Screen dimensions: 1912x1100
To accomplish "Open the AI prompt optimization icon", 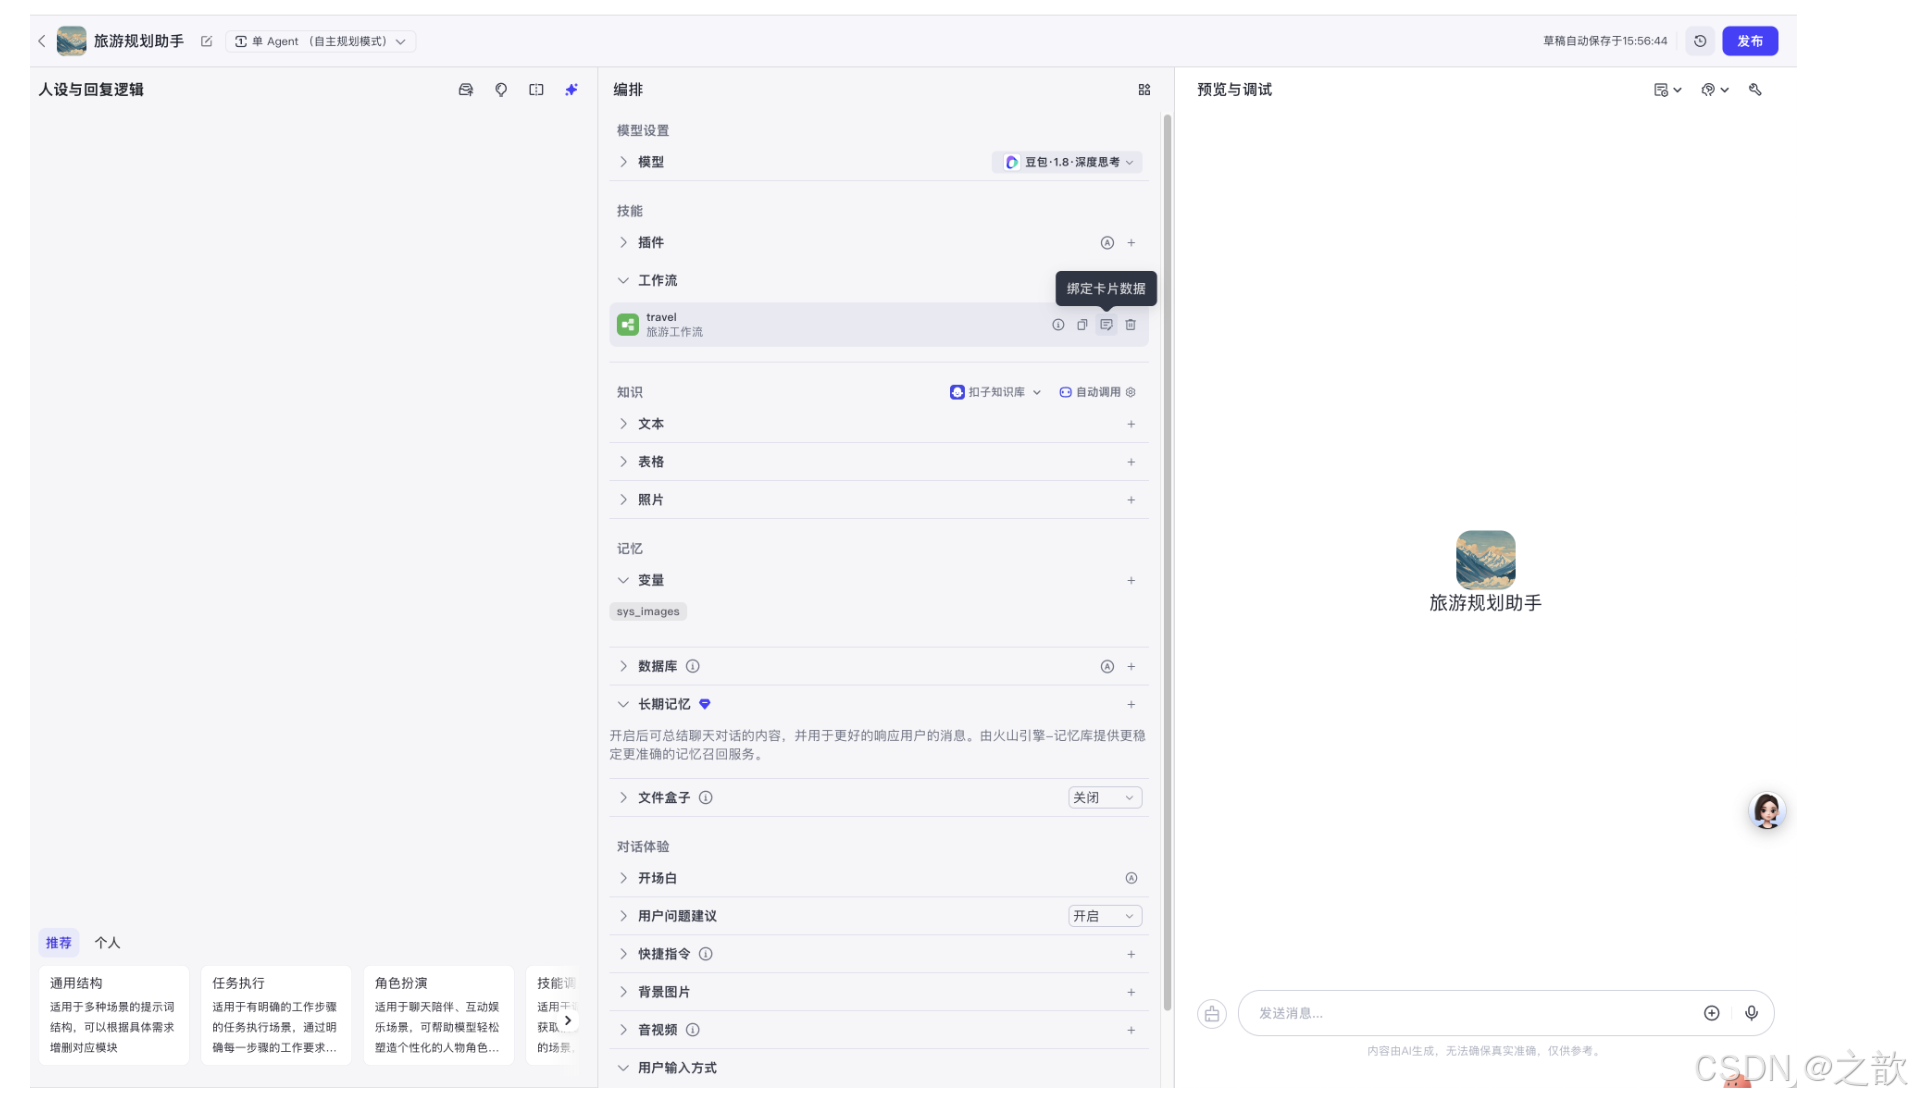I will pos(571,89).
